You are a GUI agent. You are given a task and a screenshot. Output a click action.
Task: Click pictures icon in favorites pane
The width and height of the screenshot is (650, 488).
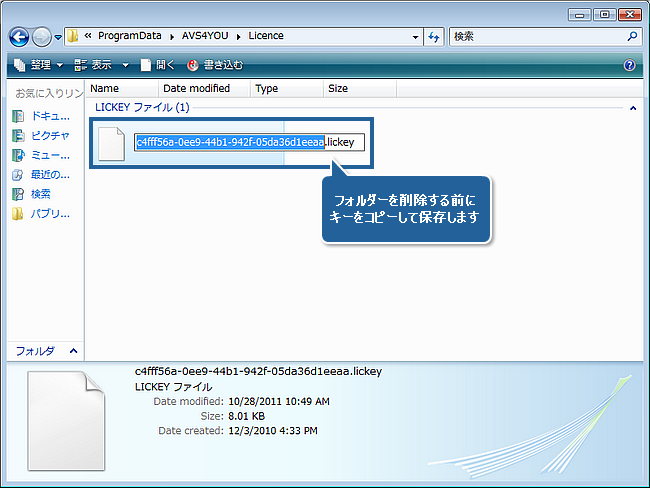(x=18, y=136)
